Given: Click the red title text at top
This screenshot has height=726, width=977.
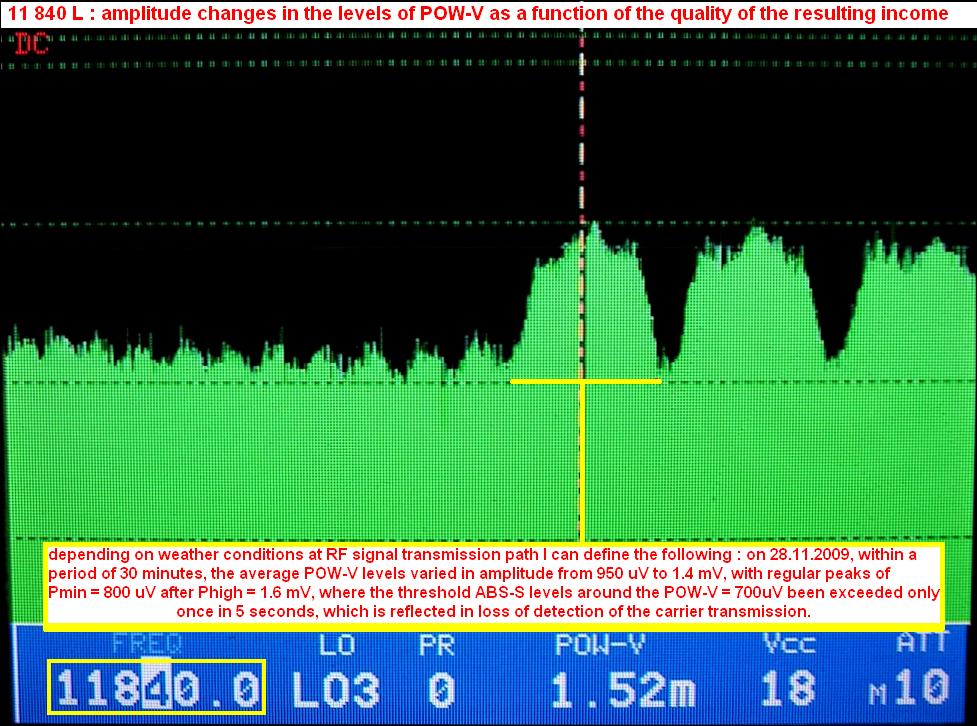Looking at the screenshot, I should coord(478,13).
